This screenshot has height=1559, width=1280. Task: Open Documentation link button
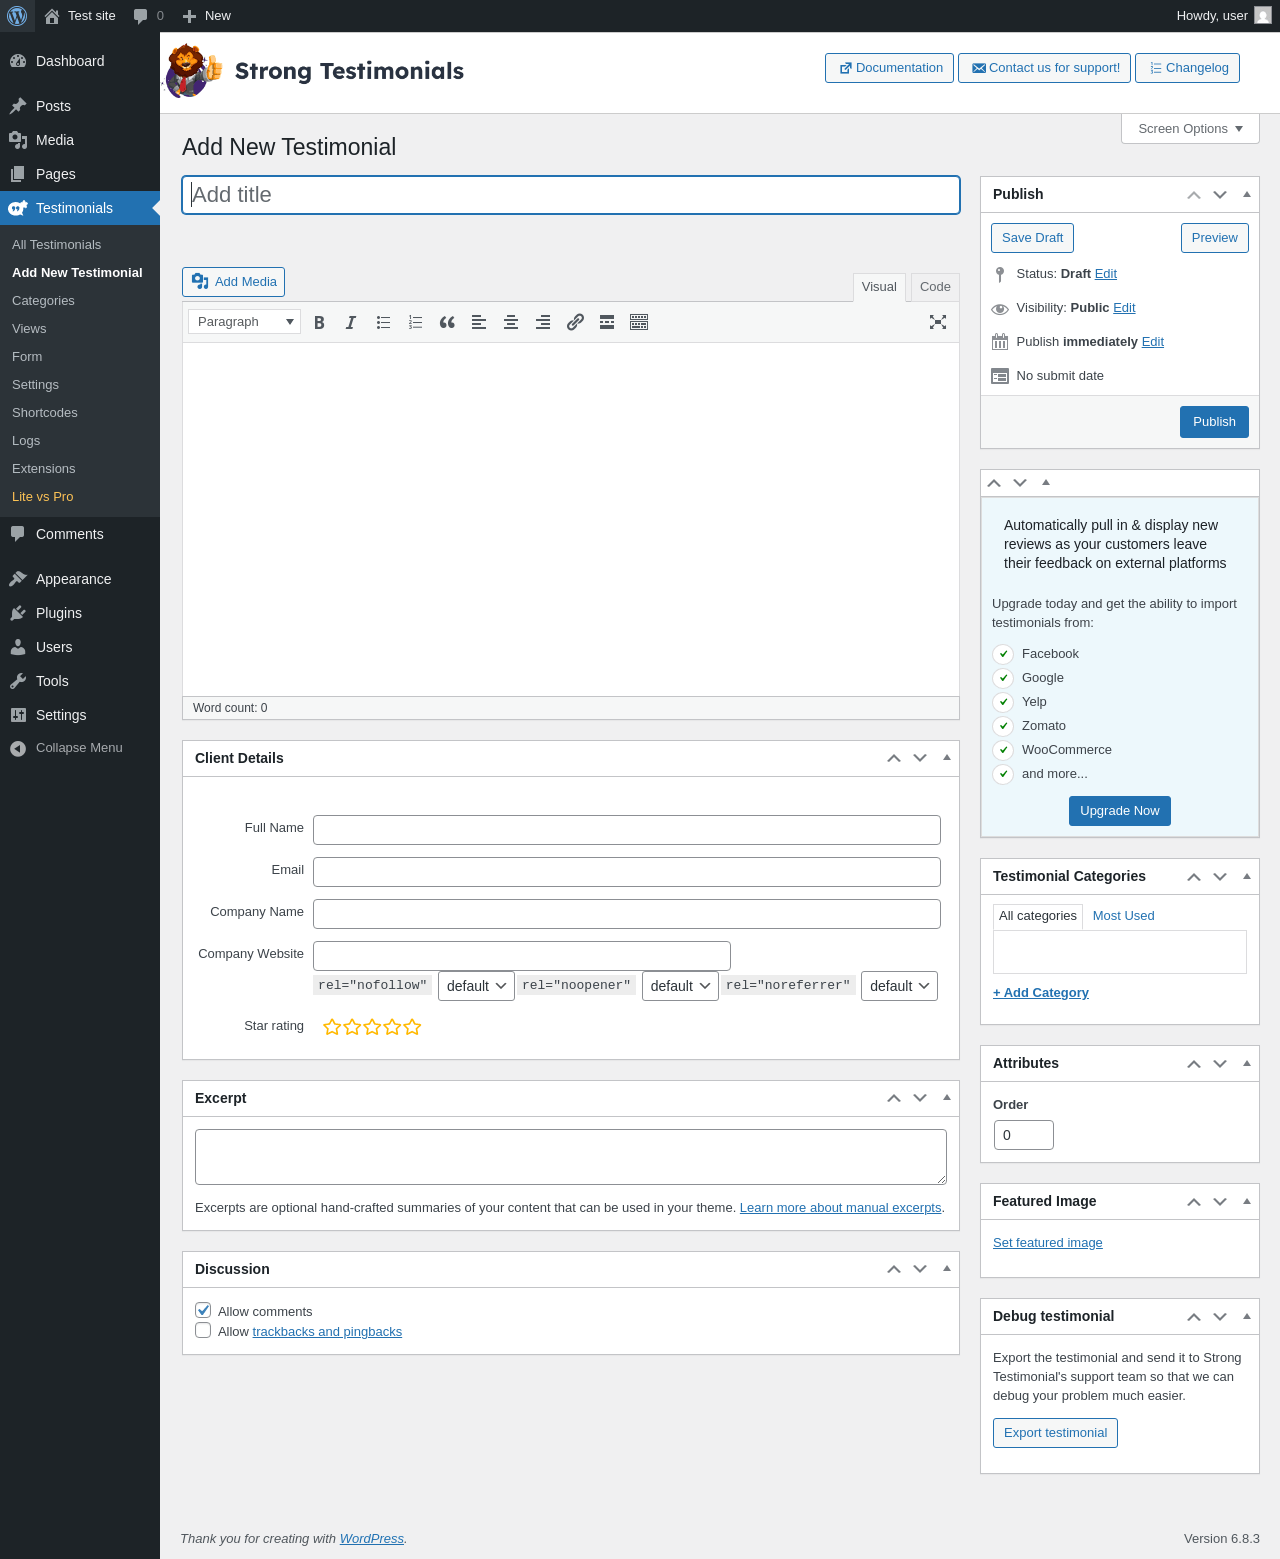[x=889, y=68]
